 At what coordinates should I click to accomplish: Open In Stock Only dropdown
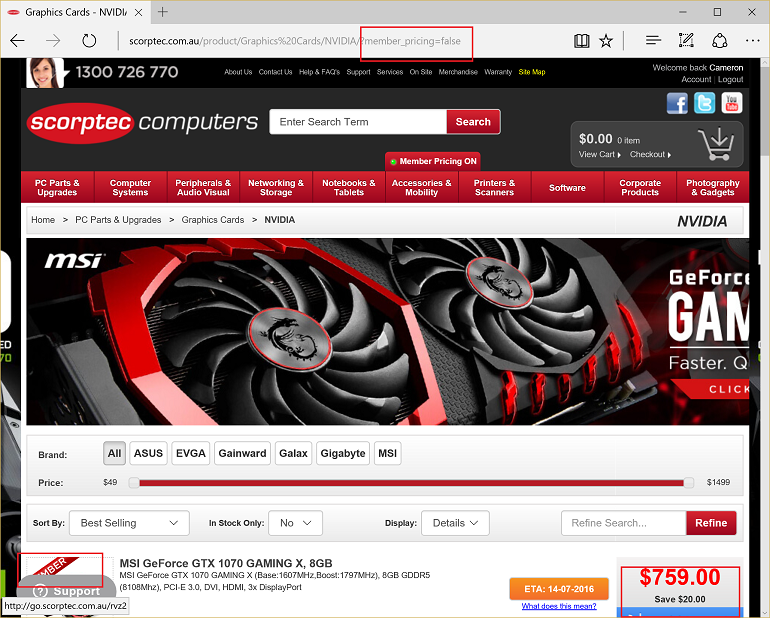[x=295, y=523]
